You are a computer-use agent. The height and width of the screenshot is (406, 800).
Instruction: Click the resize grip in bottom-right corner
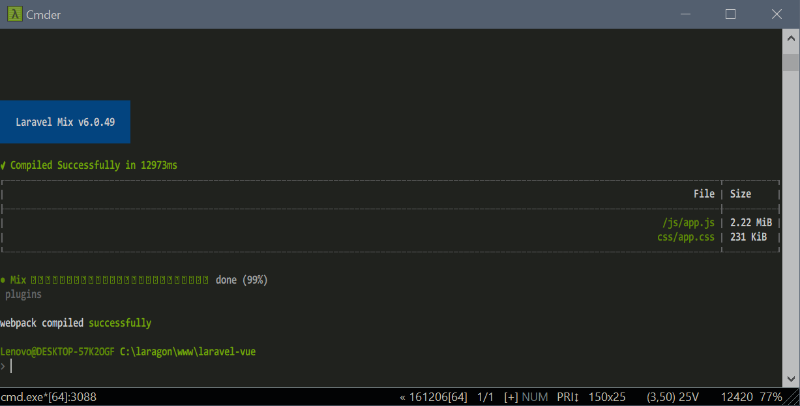[x=793, y=398]
